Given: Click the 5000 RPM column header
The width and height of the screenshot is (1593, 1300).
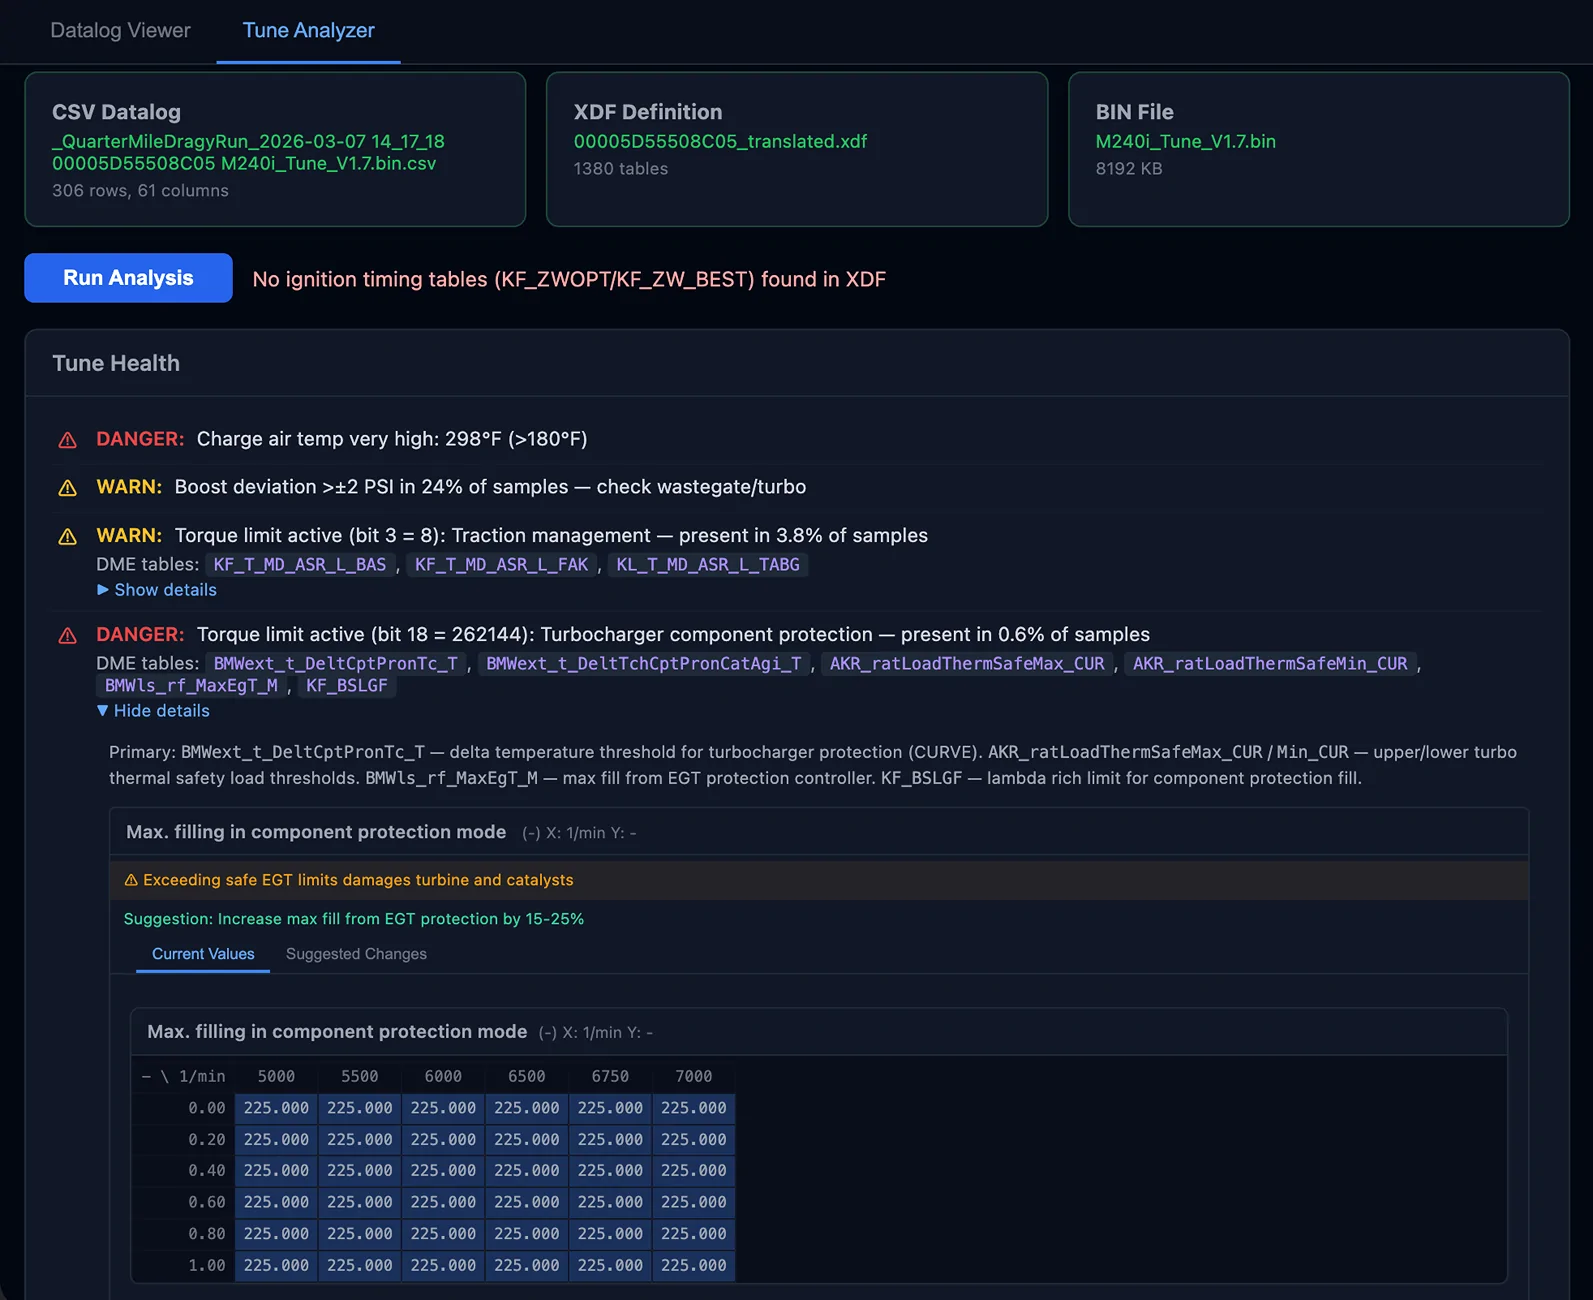Looking at the screenshot, I should pos(276,1077).
